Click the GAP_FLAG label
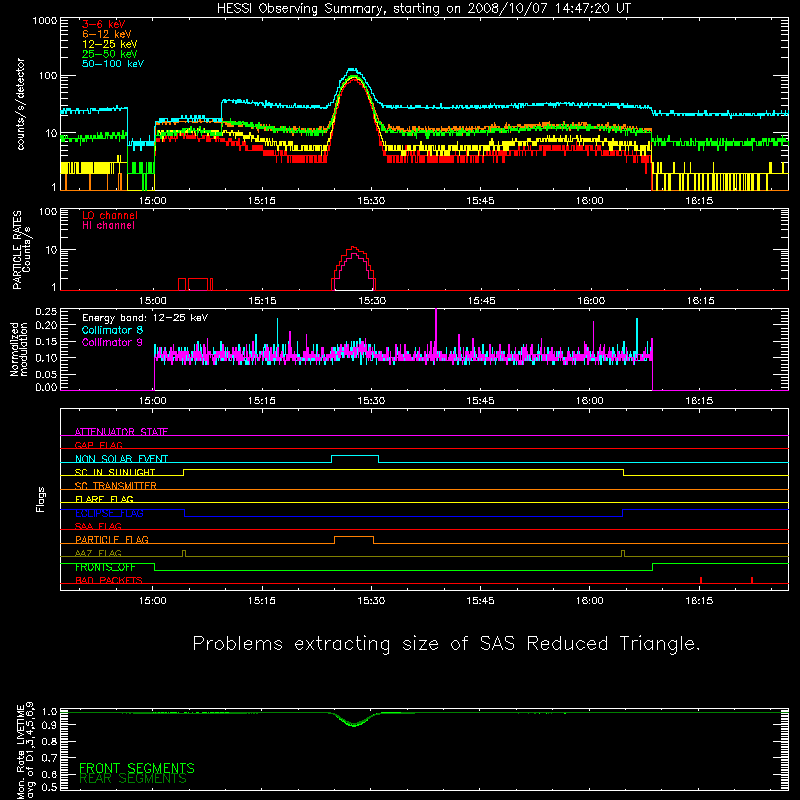800x800 pixels. tap(98, 445)
